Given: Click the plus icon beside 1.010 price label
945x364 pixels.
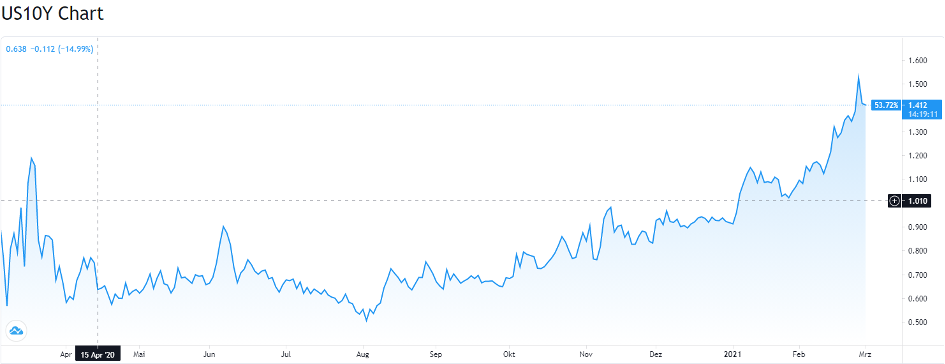Looking at the screenshot, I should click(x=895, y=201).
